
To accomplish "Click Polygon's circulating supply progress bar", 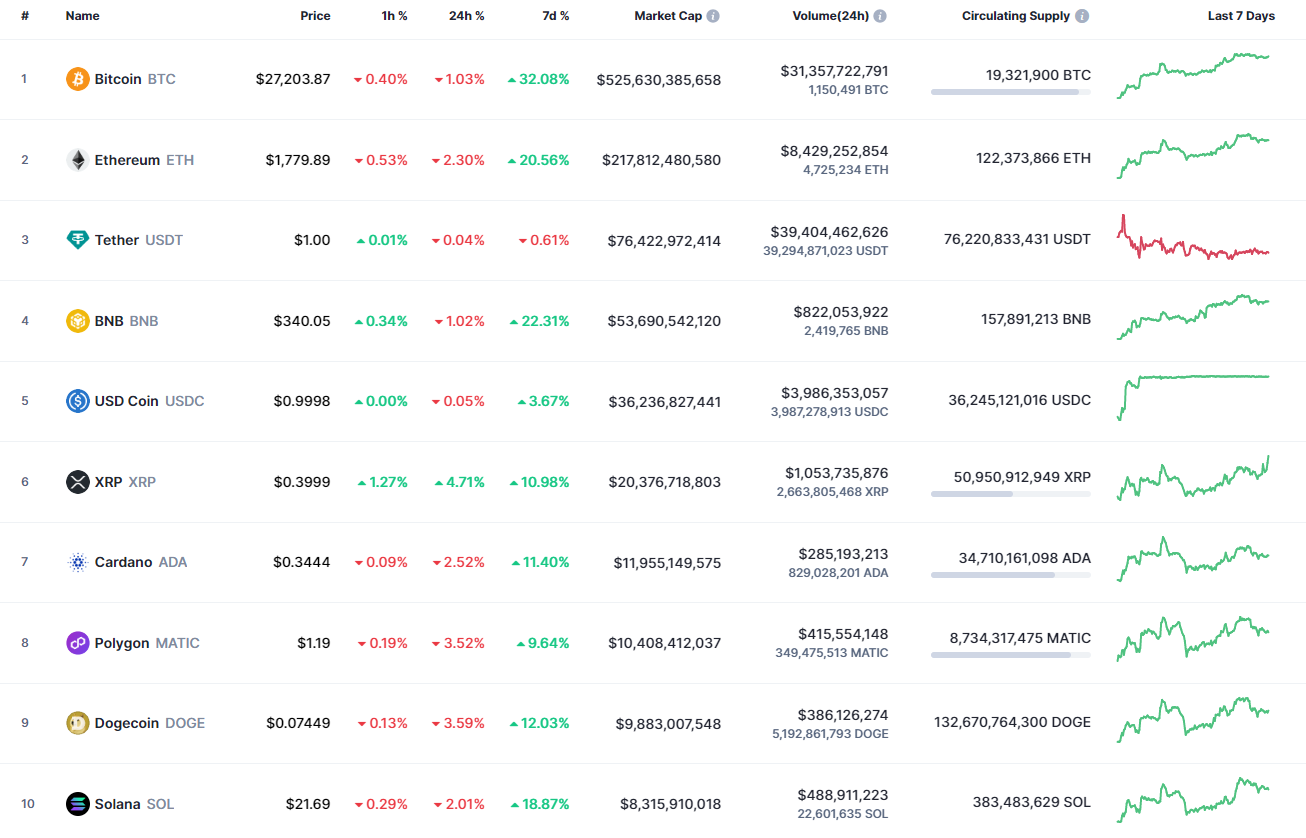I will pyautogui.click(x=1011, y=655).
